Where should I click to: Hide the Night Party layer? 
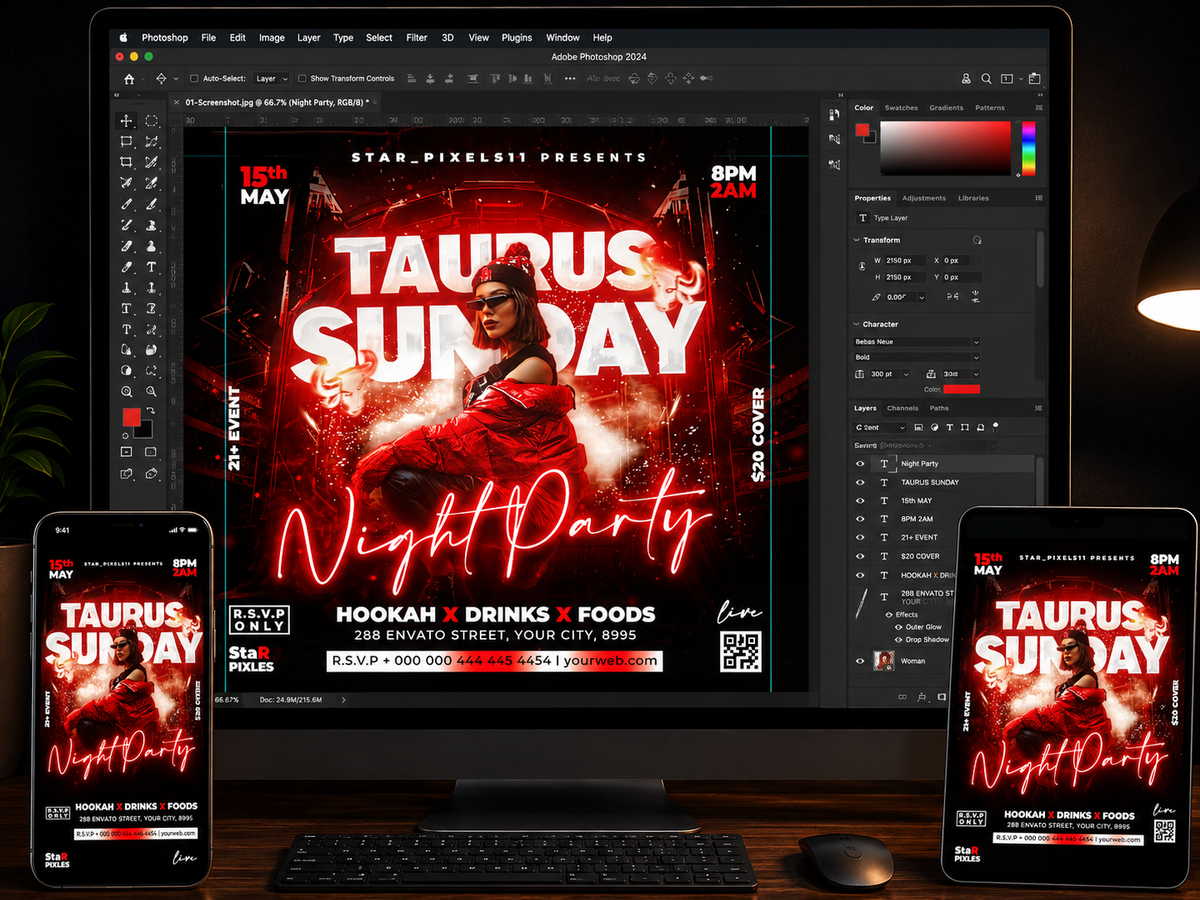860,464
